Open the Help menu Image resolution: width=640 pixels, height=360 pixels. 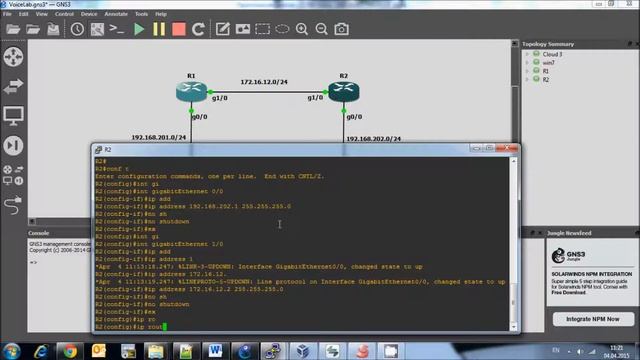tap(161, 14)
